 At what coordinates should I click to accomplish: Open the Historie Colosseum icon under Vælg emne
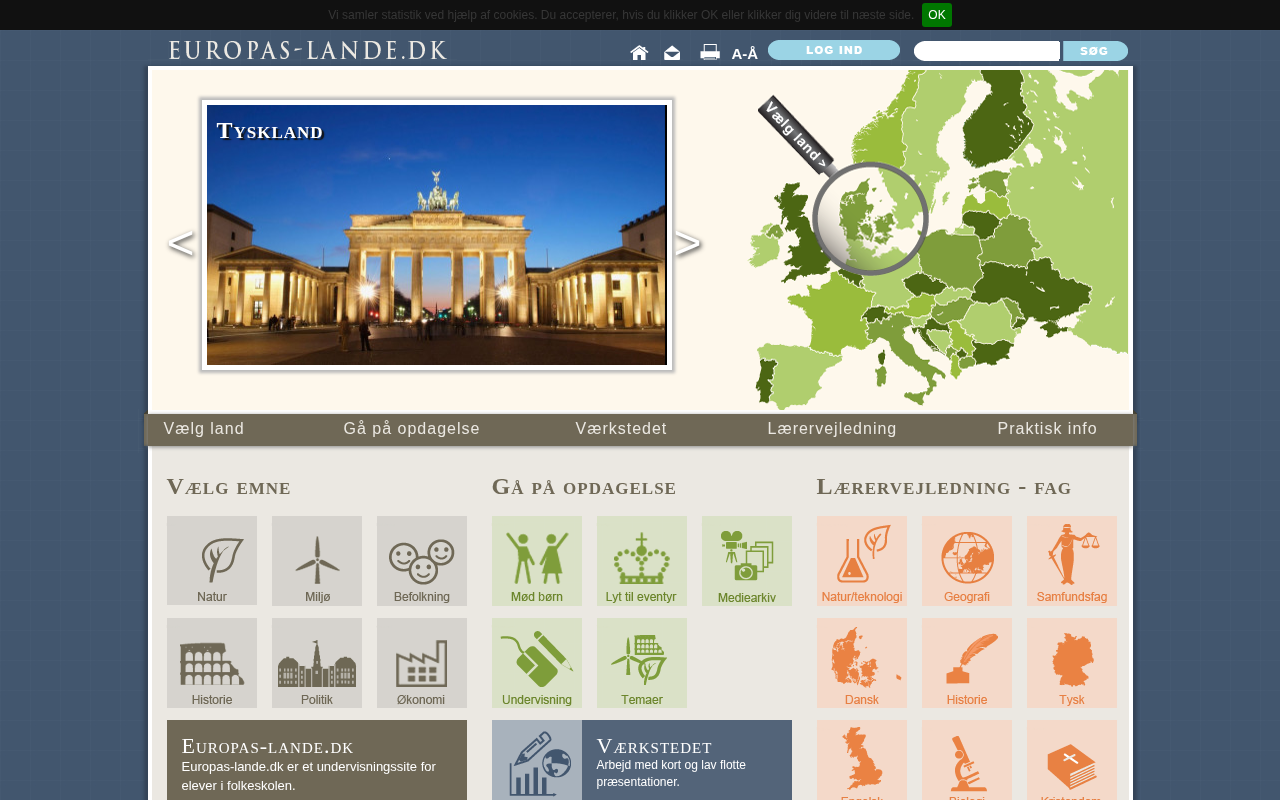pyautogui.click(x=212, y=663)
